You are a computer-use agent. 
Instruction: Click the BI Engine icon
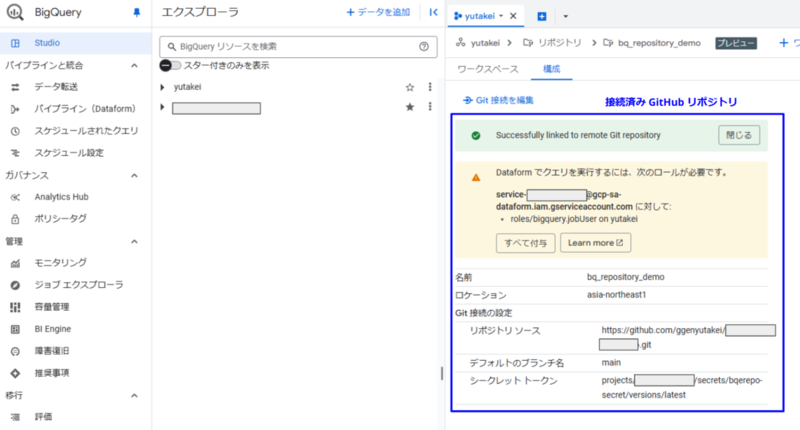click(15, 329)
